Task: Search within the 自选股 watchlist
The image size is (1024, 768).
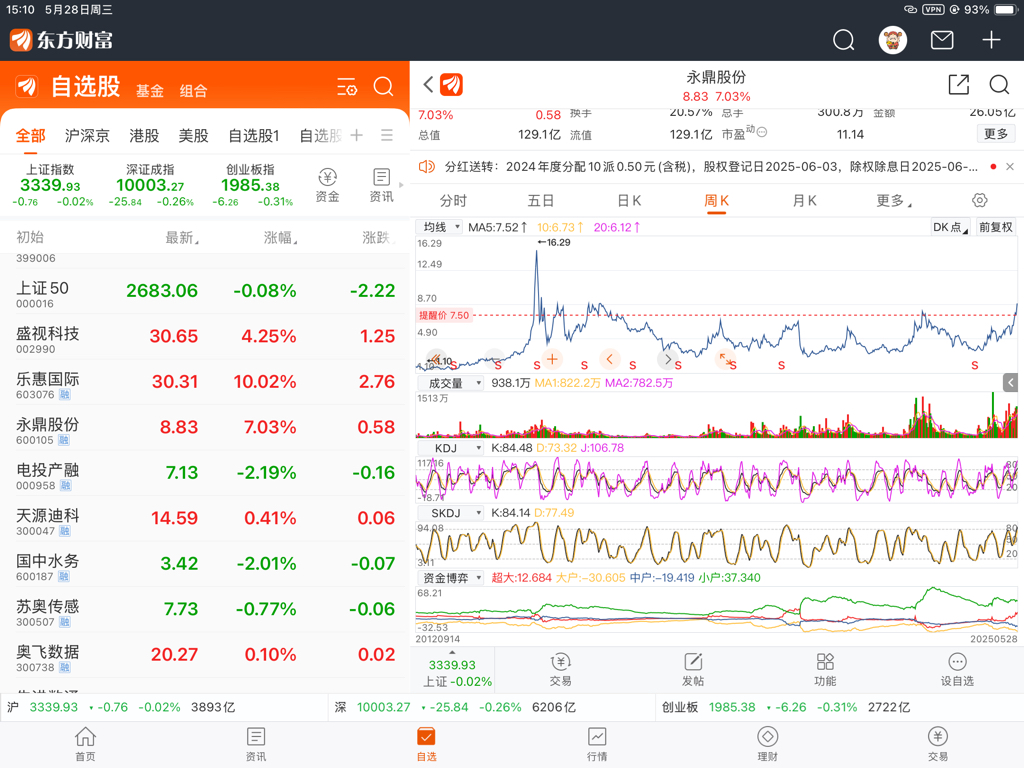Action: [383, 87]
